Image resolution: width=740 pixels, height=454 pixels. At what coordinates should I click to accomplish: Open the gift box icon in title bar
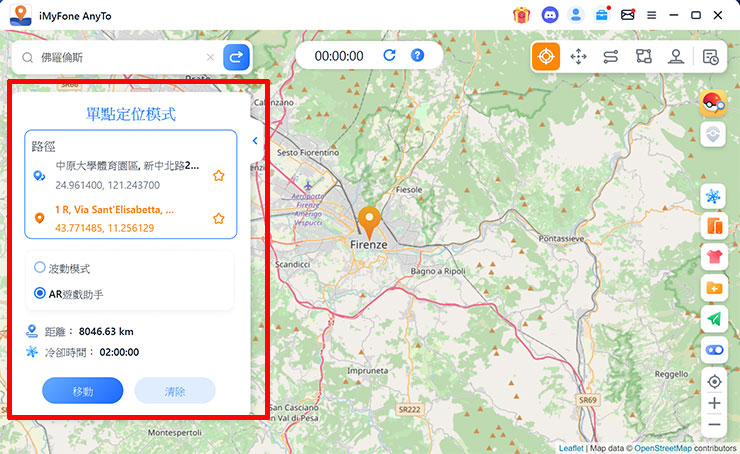click(521, 16)
